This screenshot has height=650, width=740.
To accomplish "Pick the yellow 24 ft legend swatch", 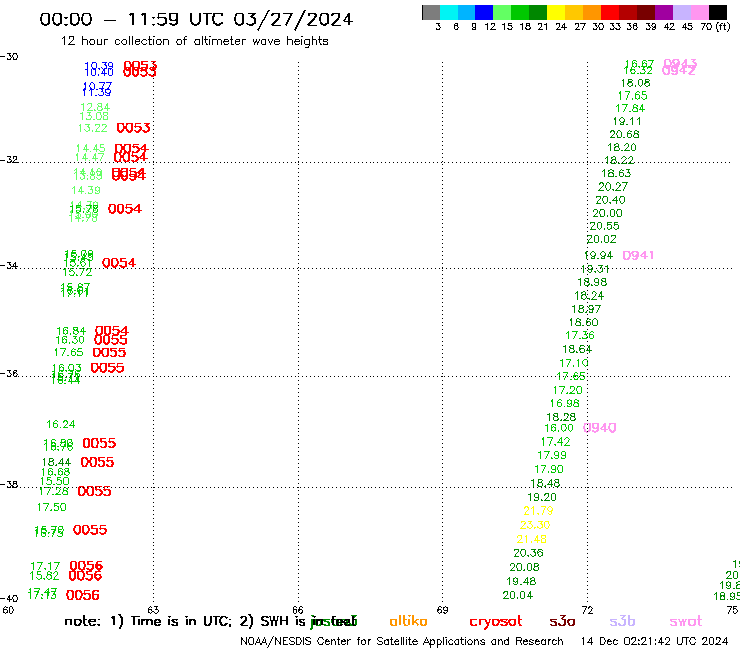I will click(x=556, y=12).
